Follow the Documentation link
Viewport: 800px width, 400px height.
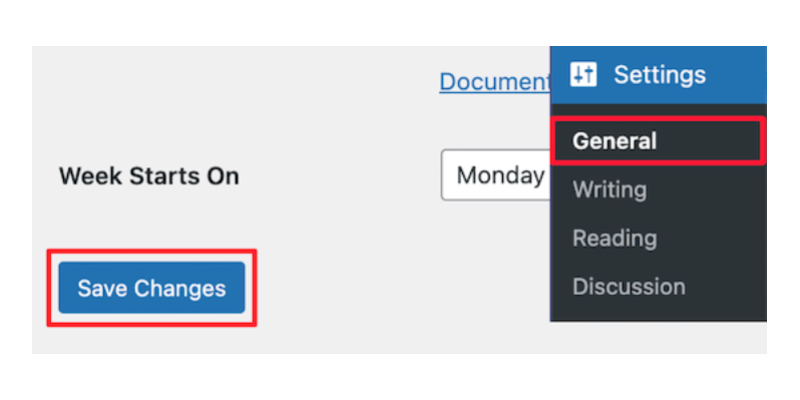pos(495,81)
